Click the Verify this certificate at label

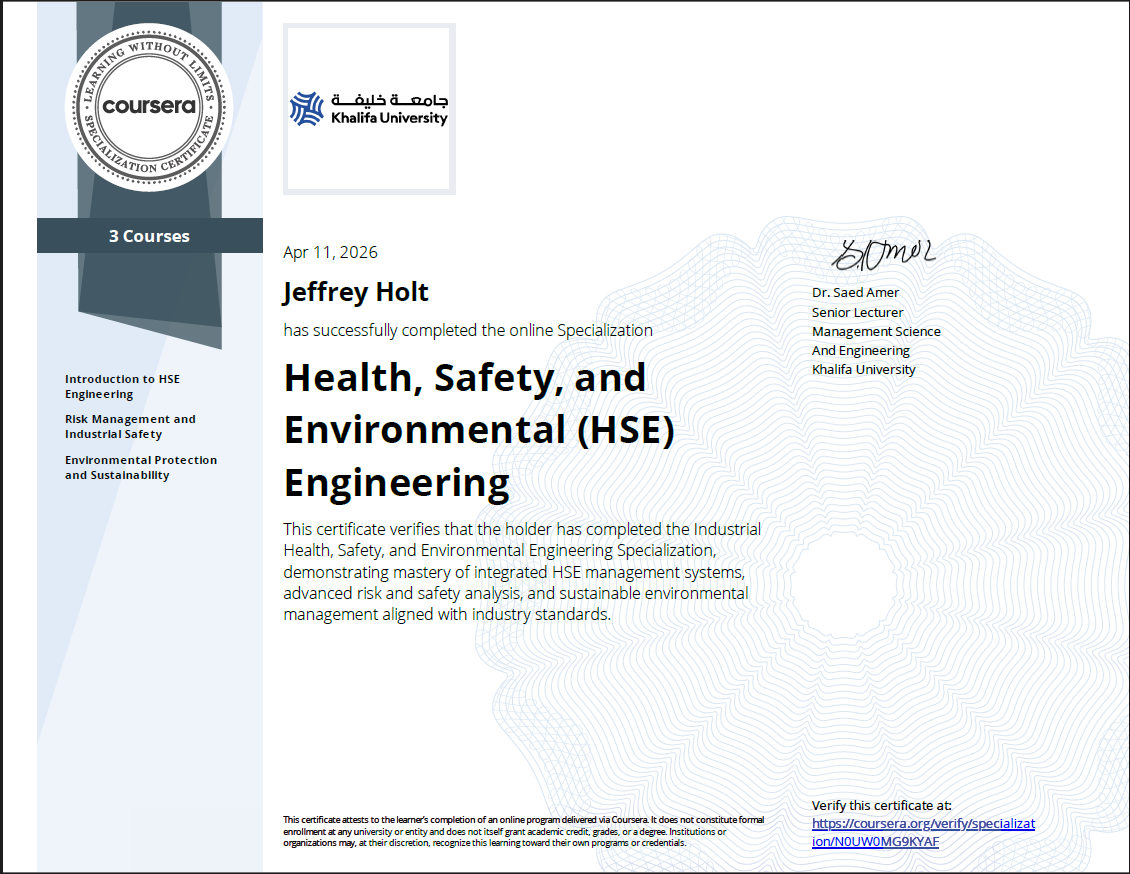pyautogui.click(x=879, y=804)
